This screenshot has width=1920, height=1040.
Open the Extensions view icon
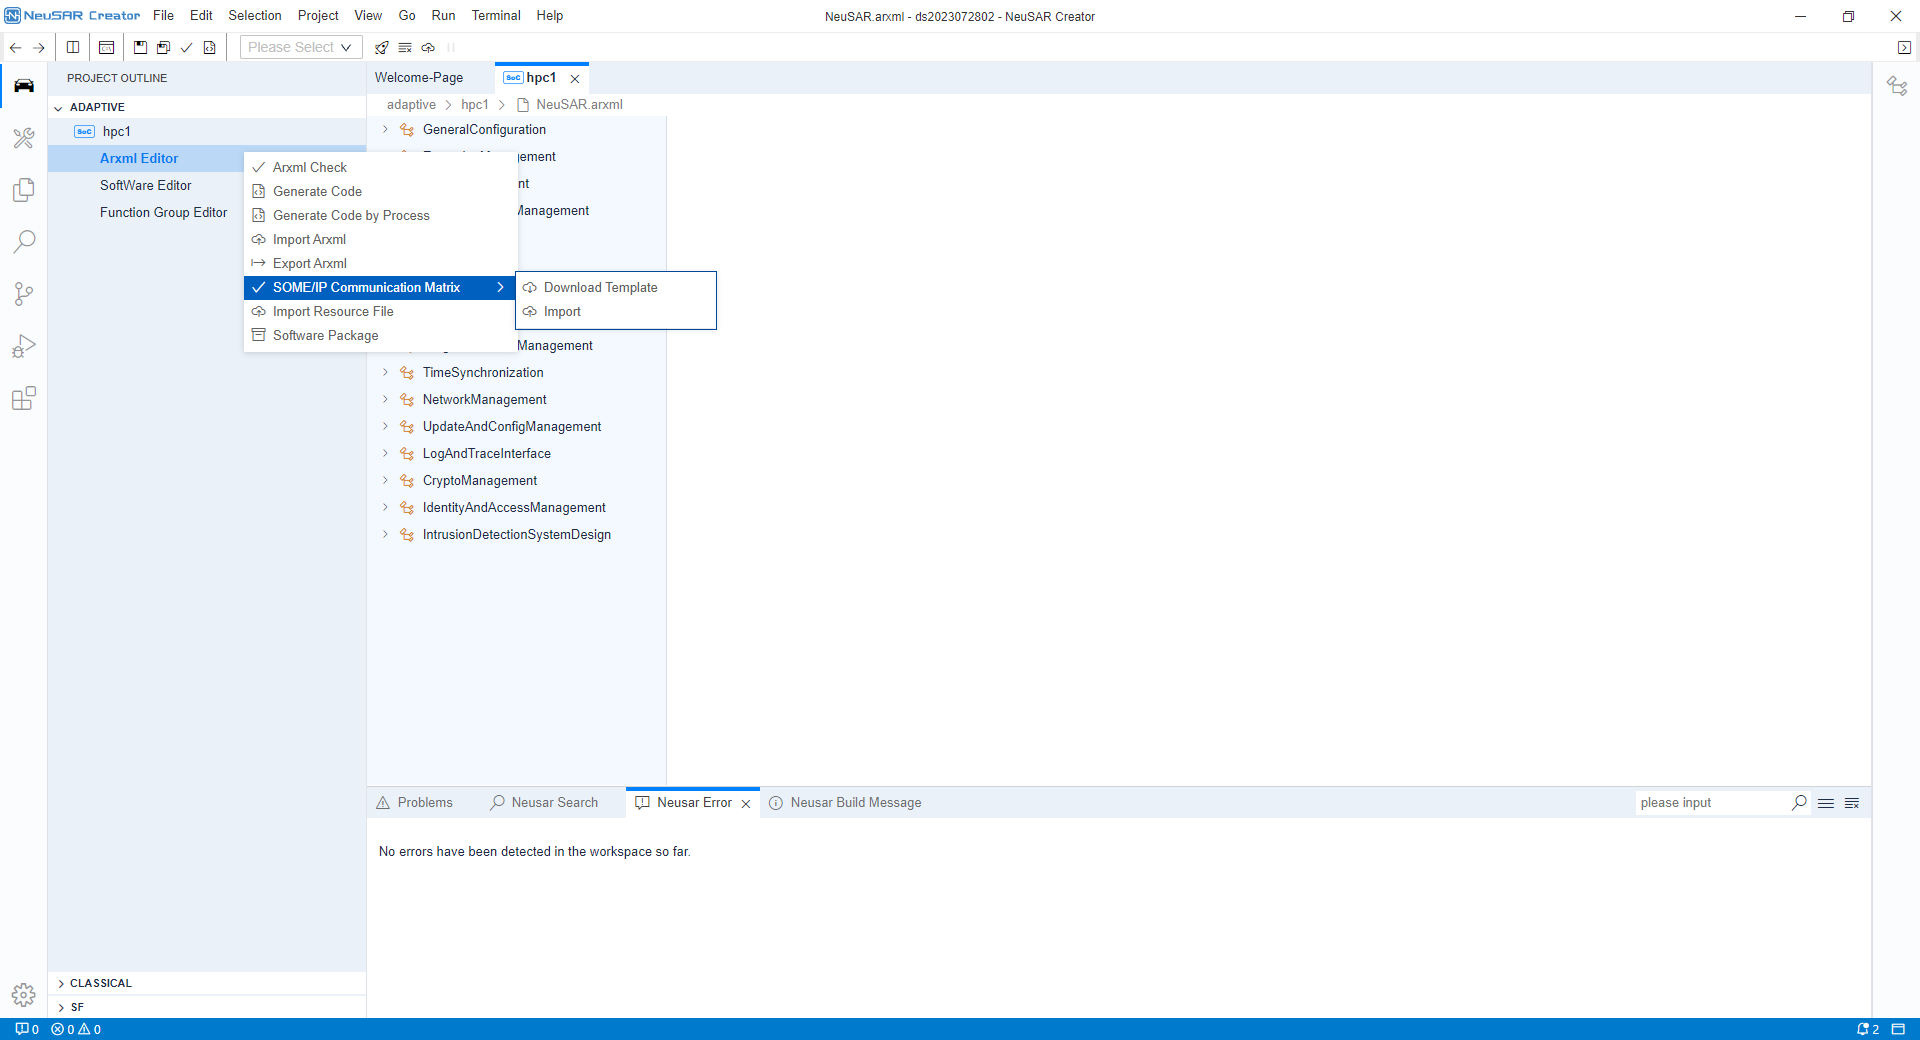24,399
